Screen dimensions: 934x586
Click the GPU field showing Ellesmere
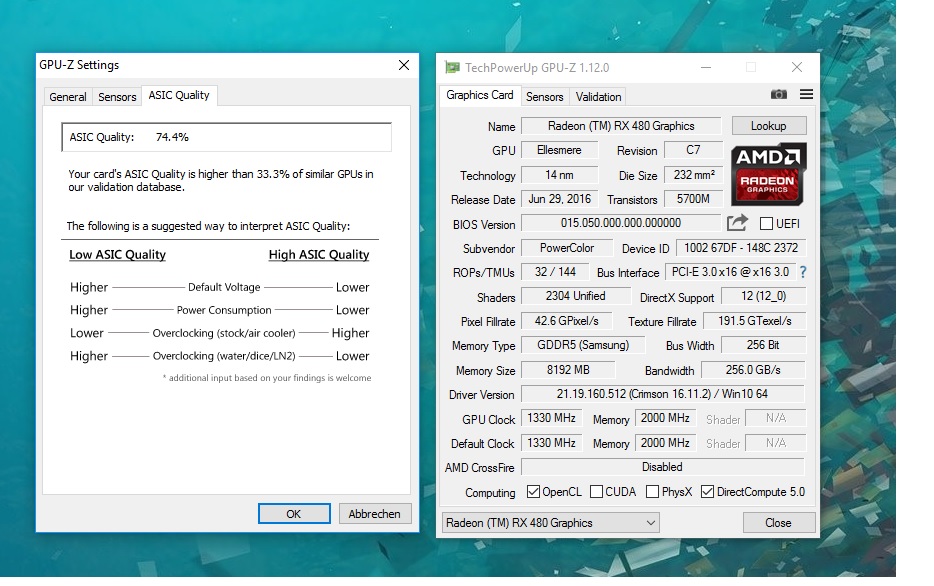point(559,150)
